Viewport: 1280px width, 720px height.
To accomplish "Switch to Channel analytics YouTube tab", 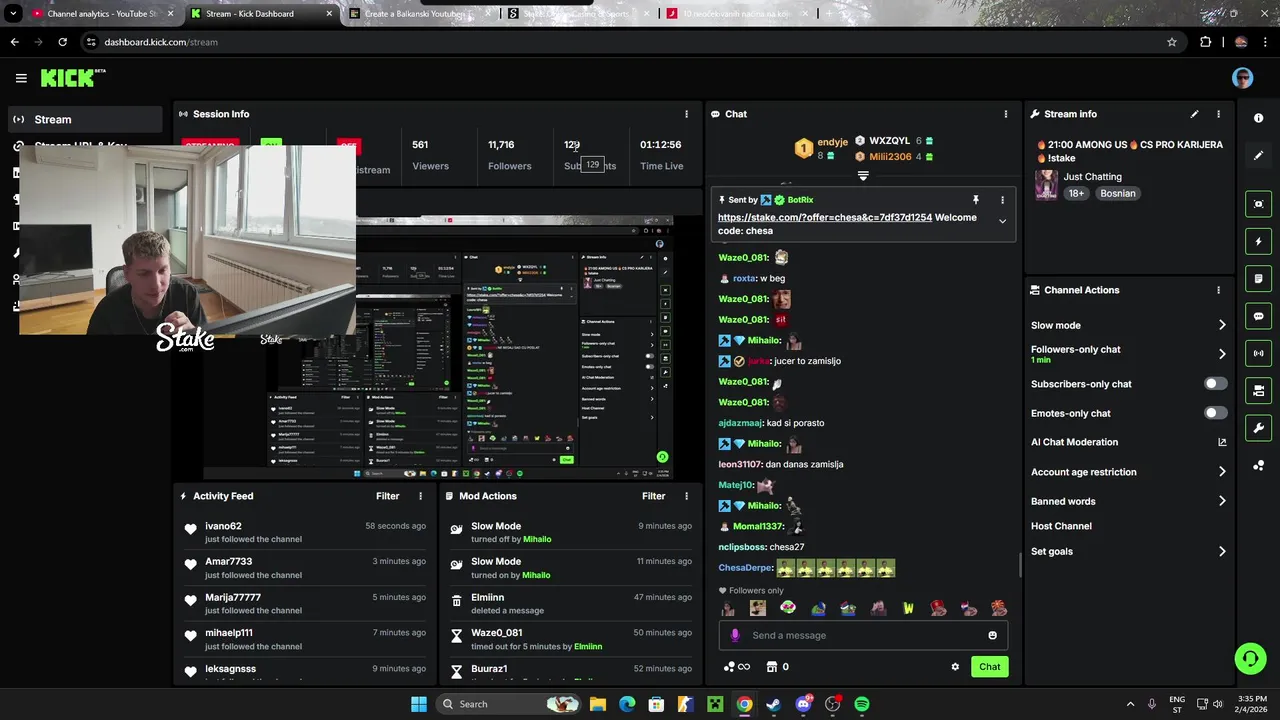I will (x=102, y=14).
